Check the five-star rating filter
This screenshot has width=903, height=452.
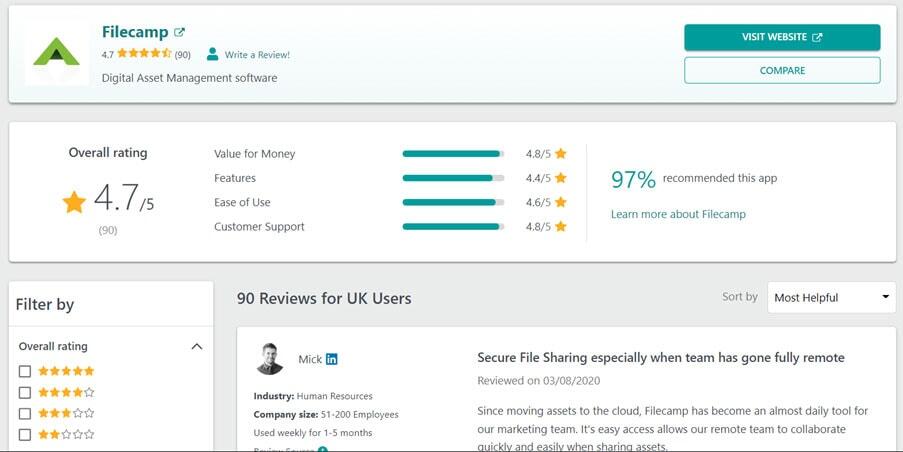(25, 371)
